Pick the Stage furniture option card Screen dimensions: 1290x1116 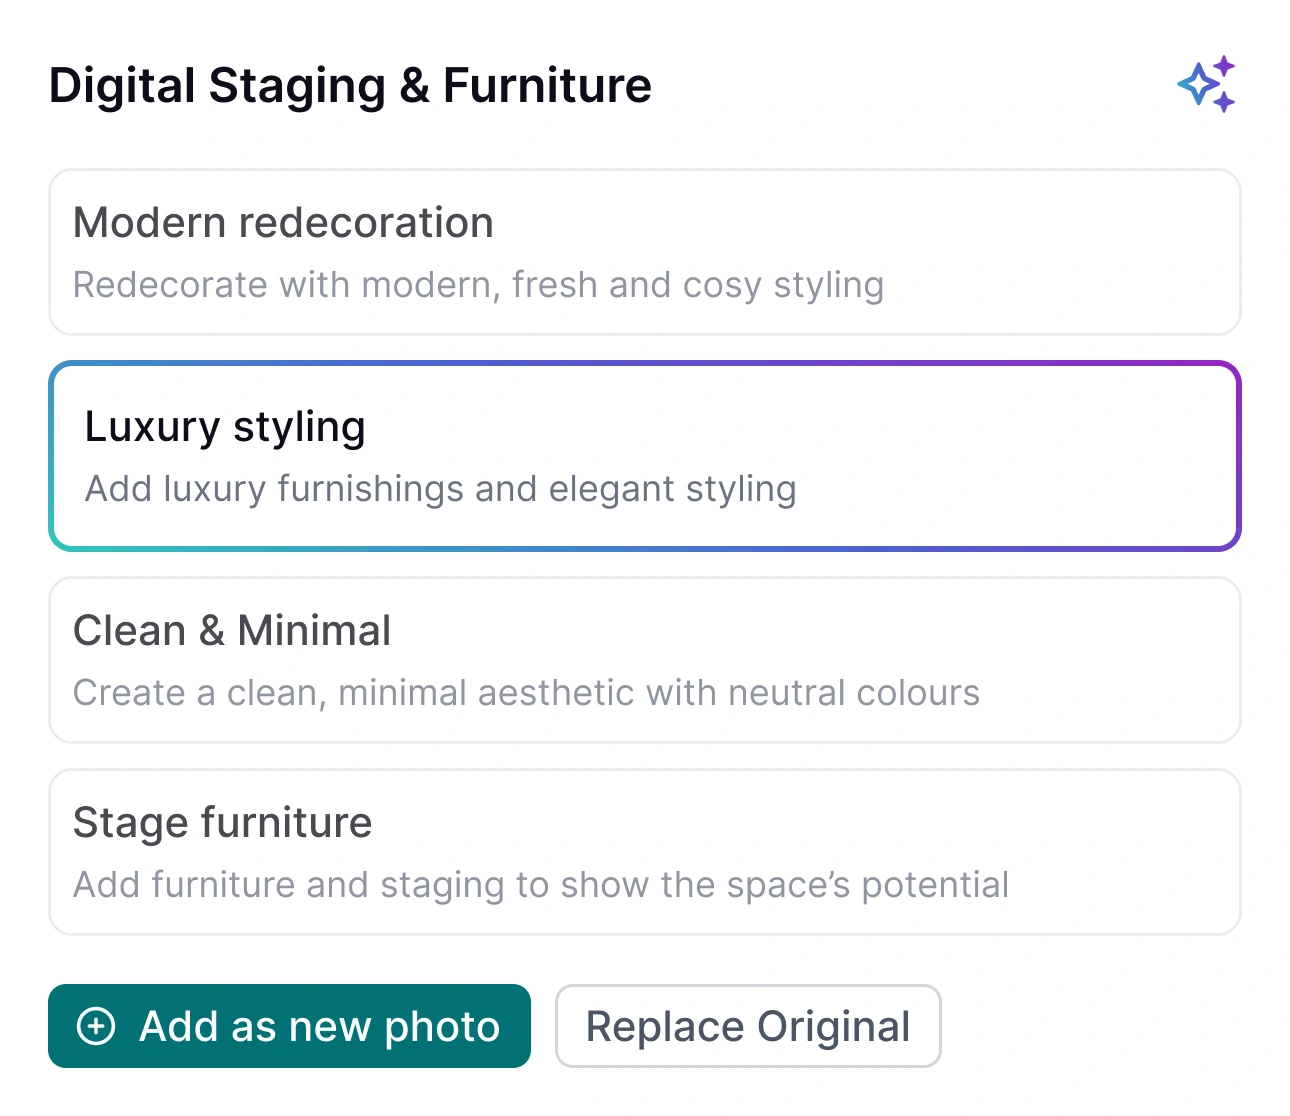click(1100, 852)
